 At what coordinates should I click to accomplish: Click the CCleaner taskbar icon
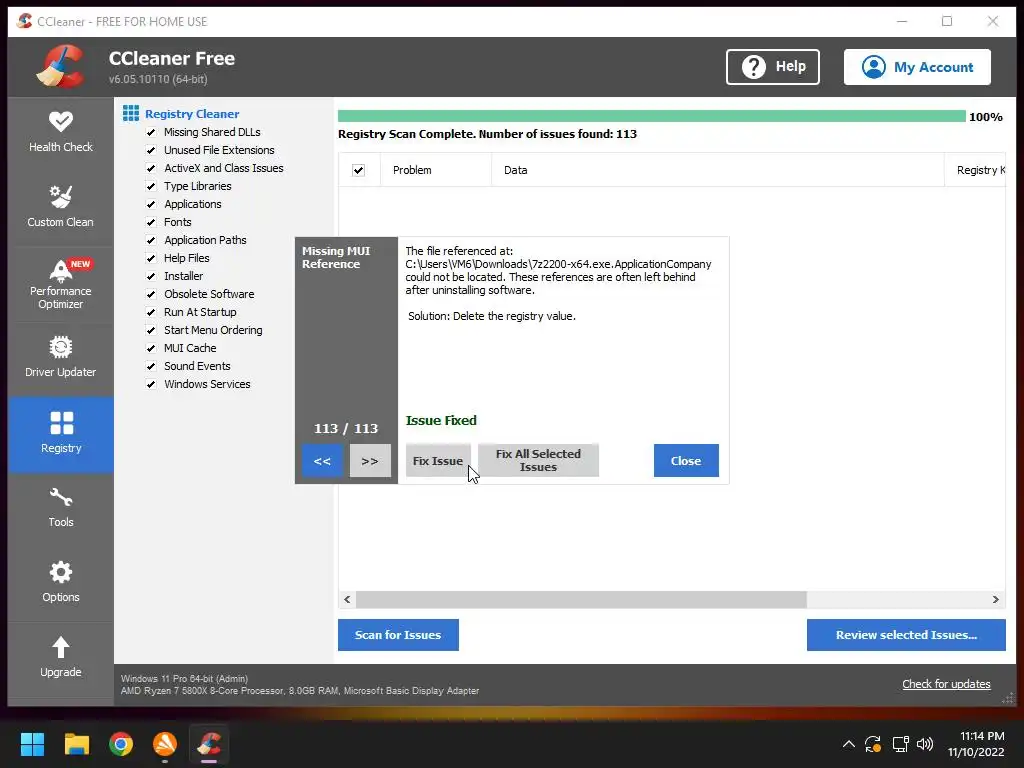(x=209, y=744)
